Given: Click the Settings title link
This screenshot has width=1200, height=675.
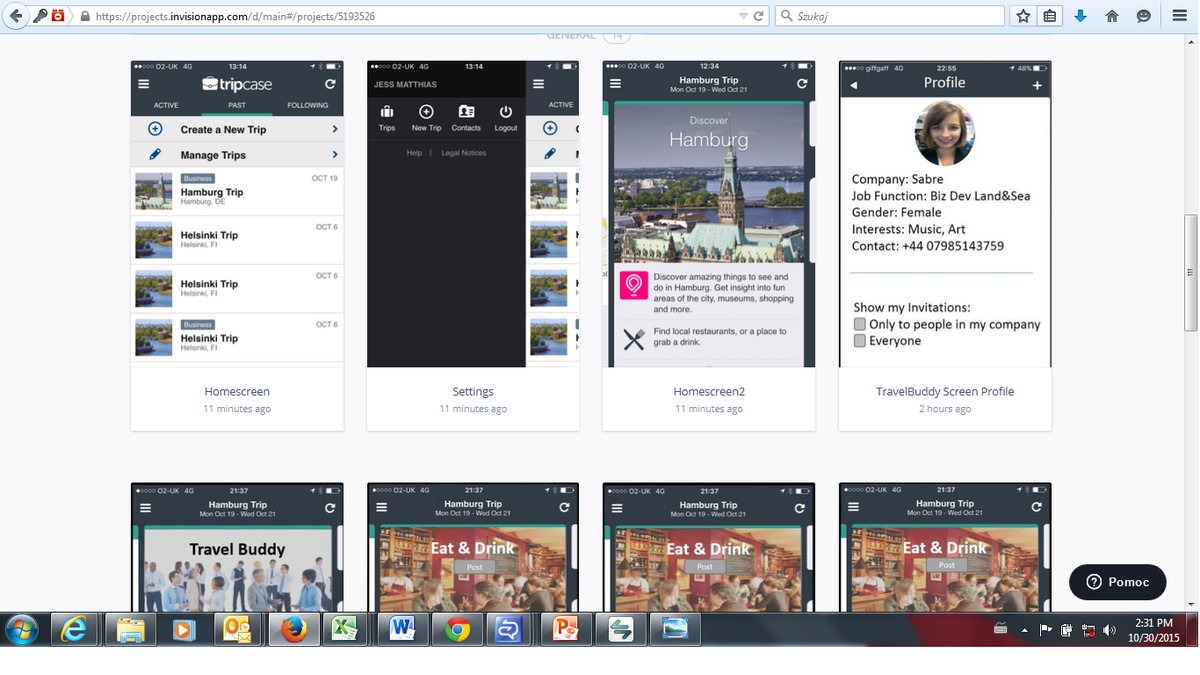Looking at the screenshot, I should click(x=473, y=391).
